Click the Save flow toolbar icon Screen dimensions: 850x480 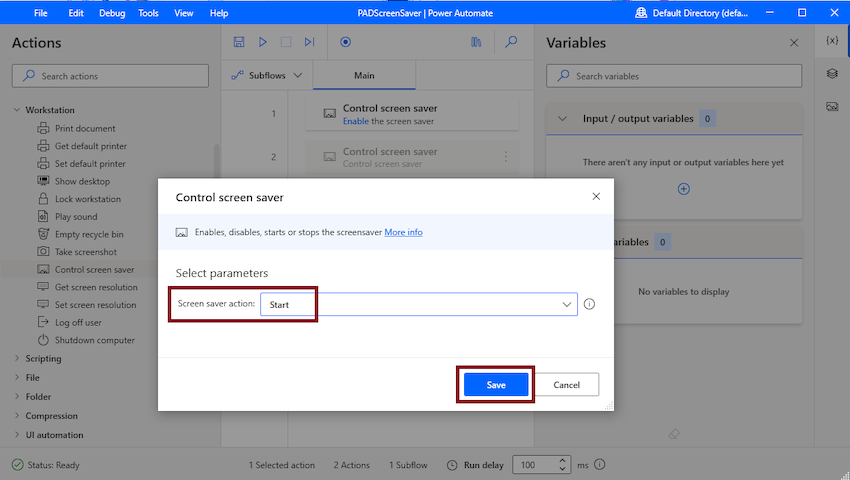point(239,42)
